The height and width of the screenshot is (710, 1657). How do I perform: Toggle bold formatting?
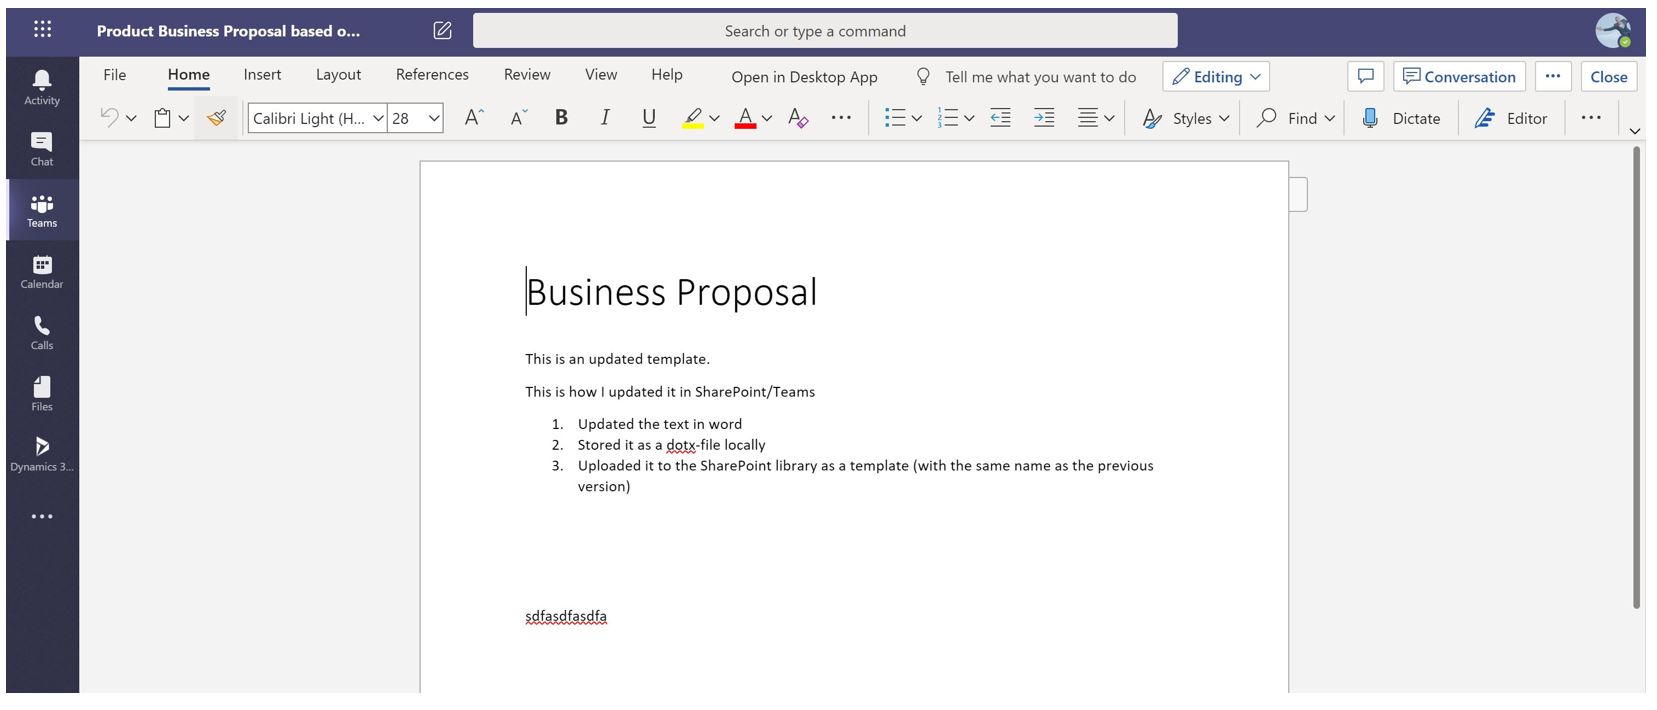561,118
